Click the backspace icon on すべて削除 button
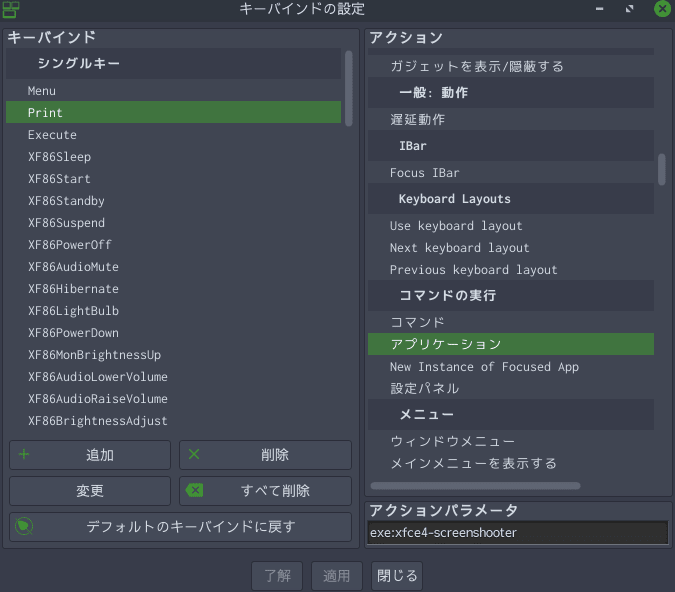This screenshot has width=675, height=592. coord(194,490)
